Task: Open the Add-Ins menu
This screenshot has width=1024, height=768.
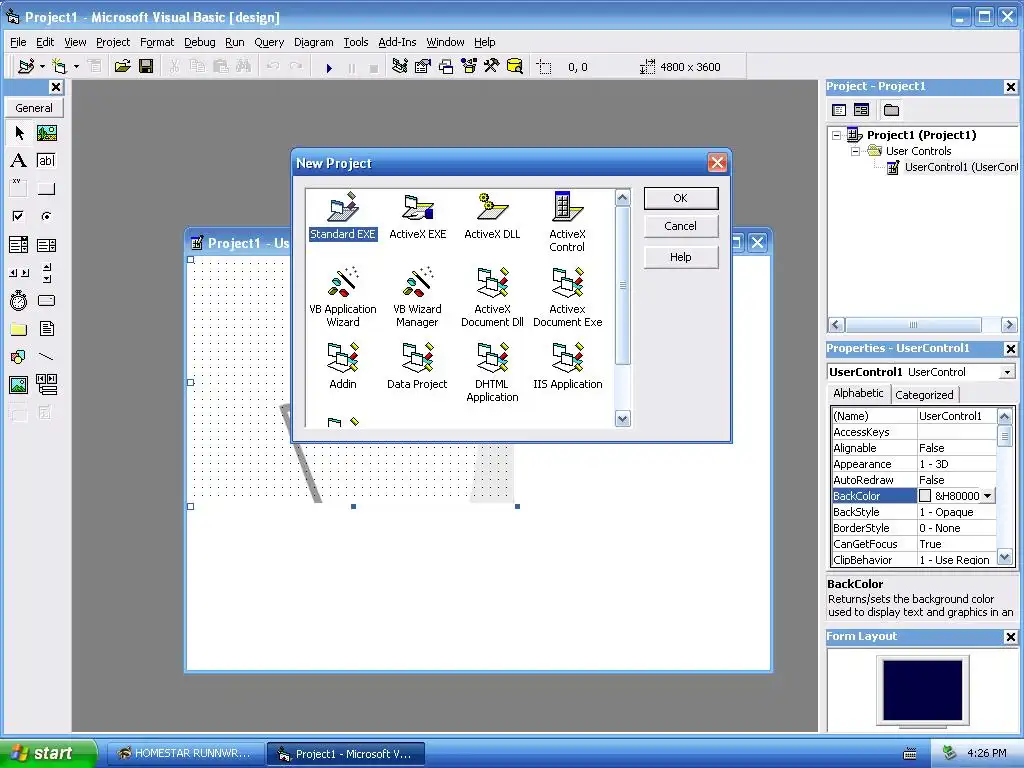Action: (x=397, y=42)
